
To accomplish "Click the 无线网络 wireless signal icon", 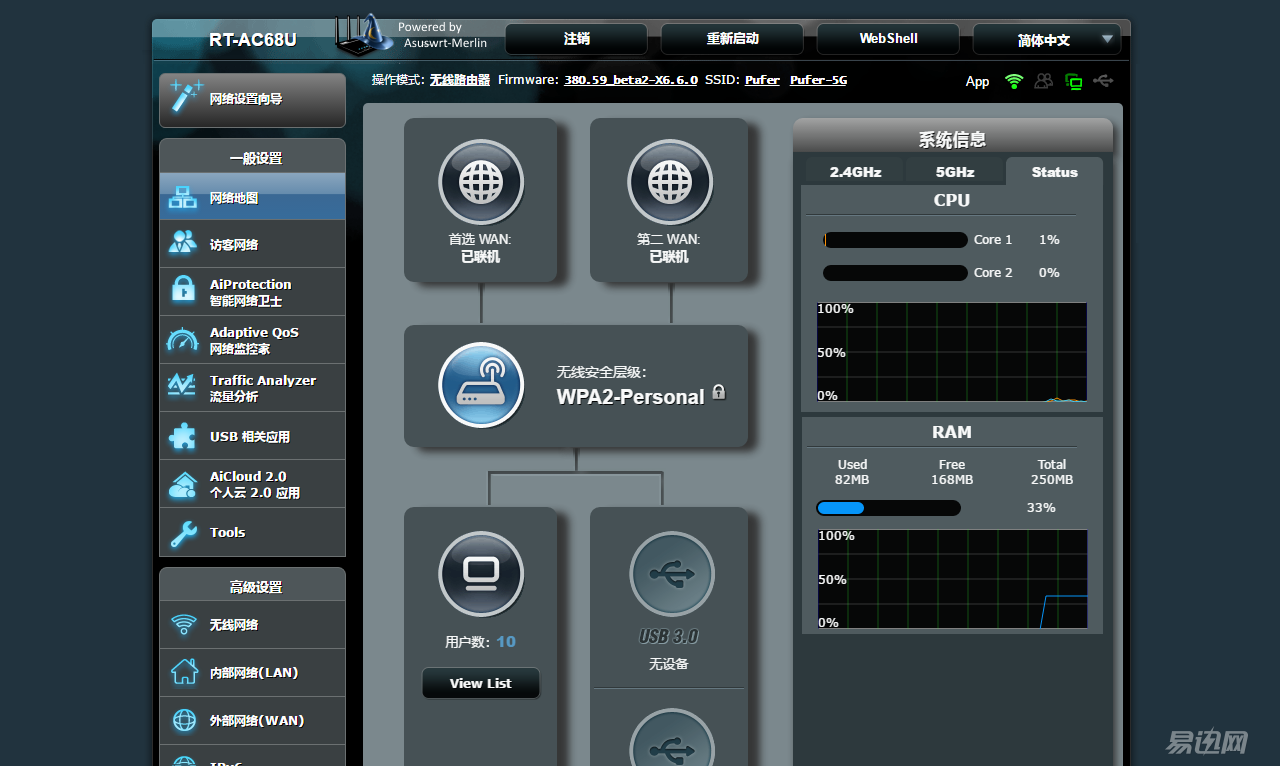I will pyautogui.click(x=183, y=625).
